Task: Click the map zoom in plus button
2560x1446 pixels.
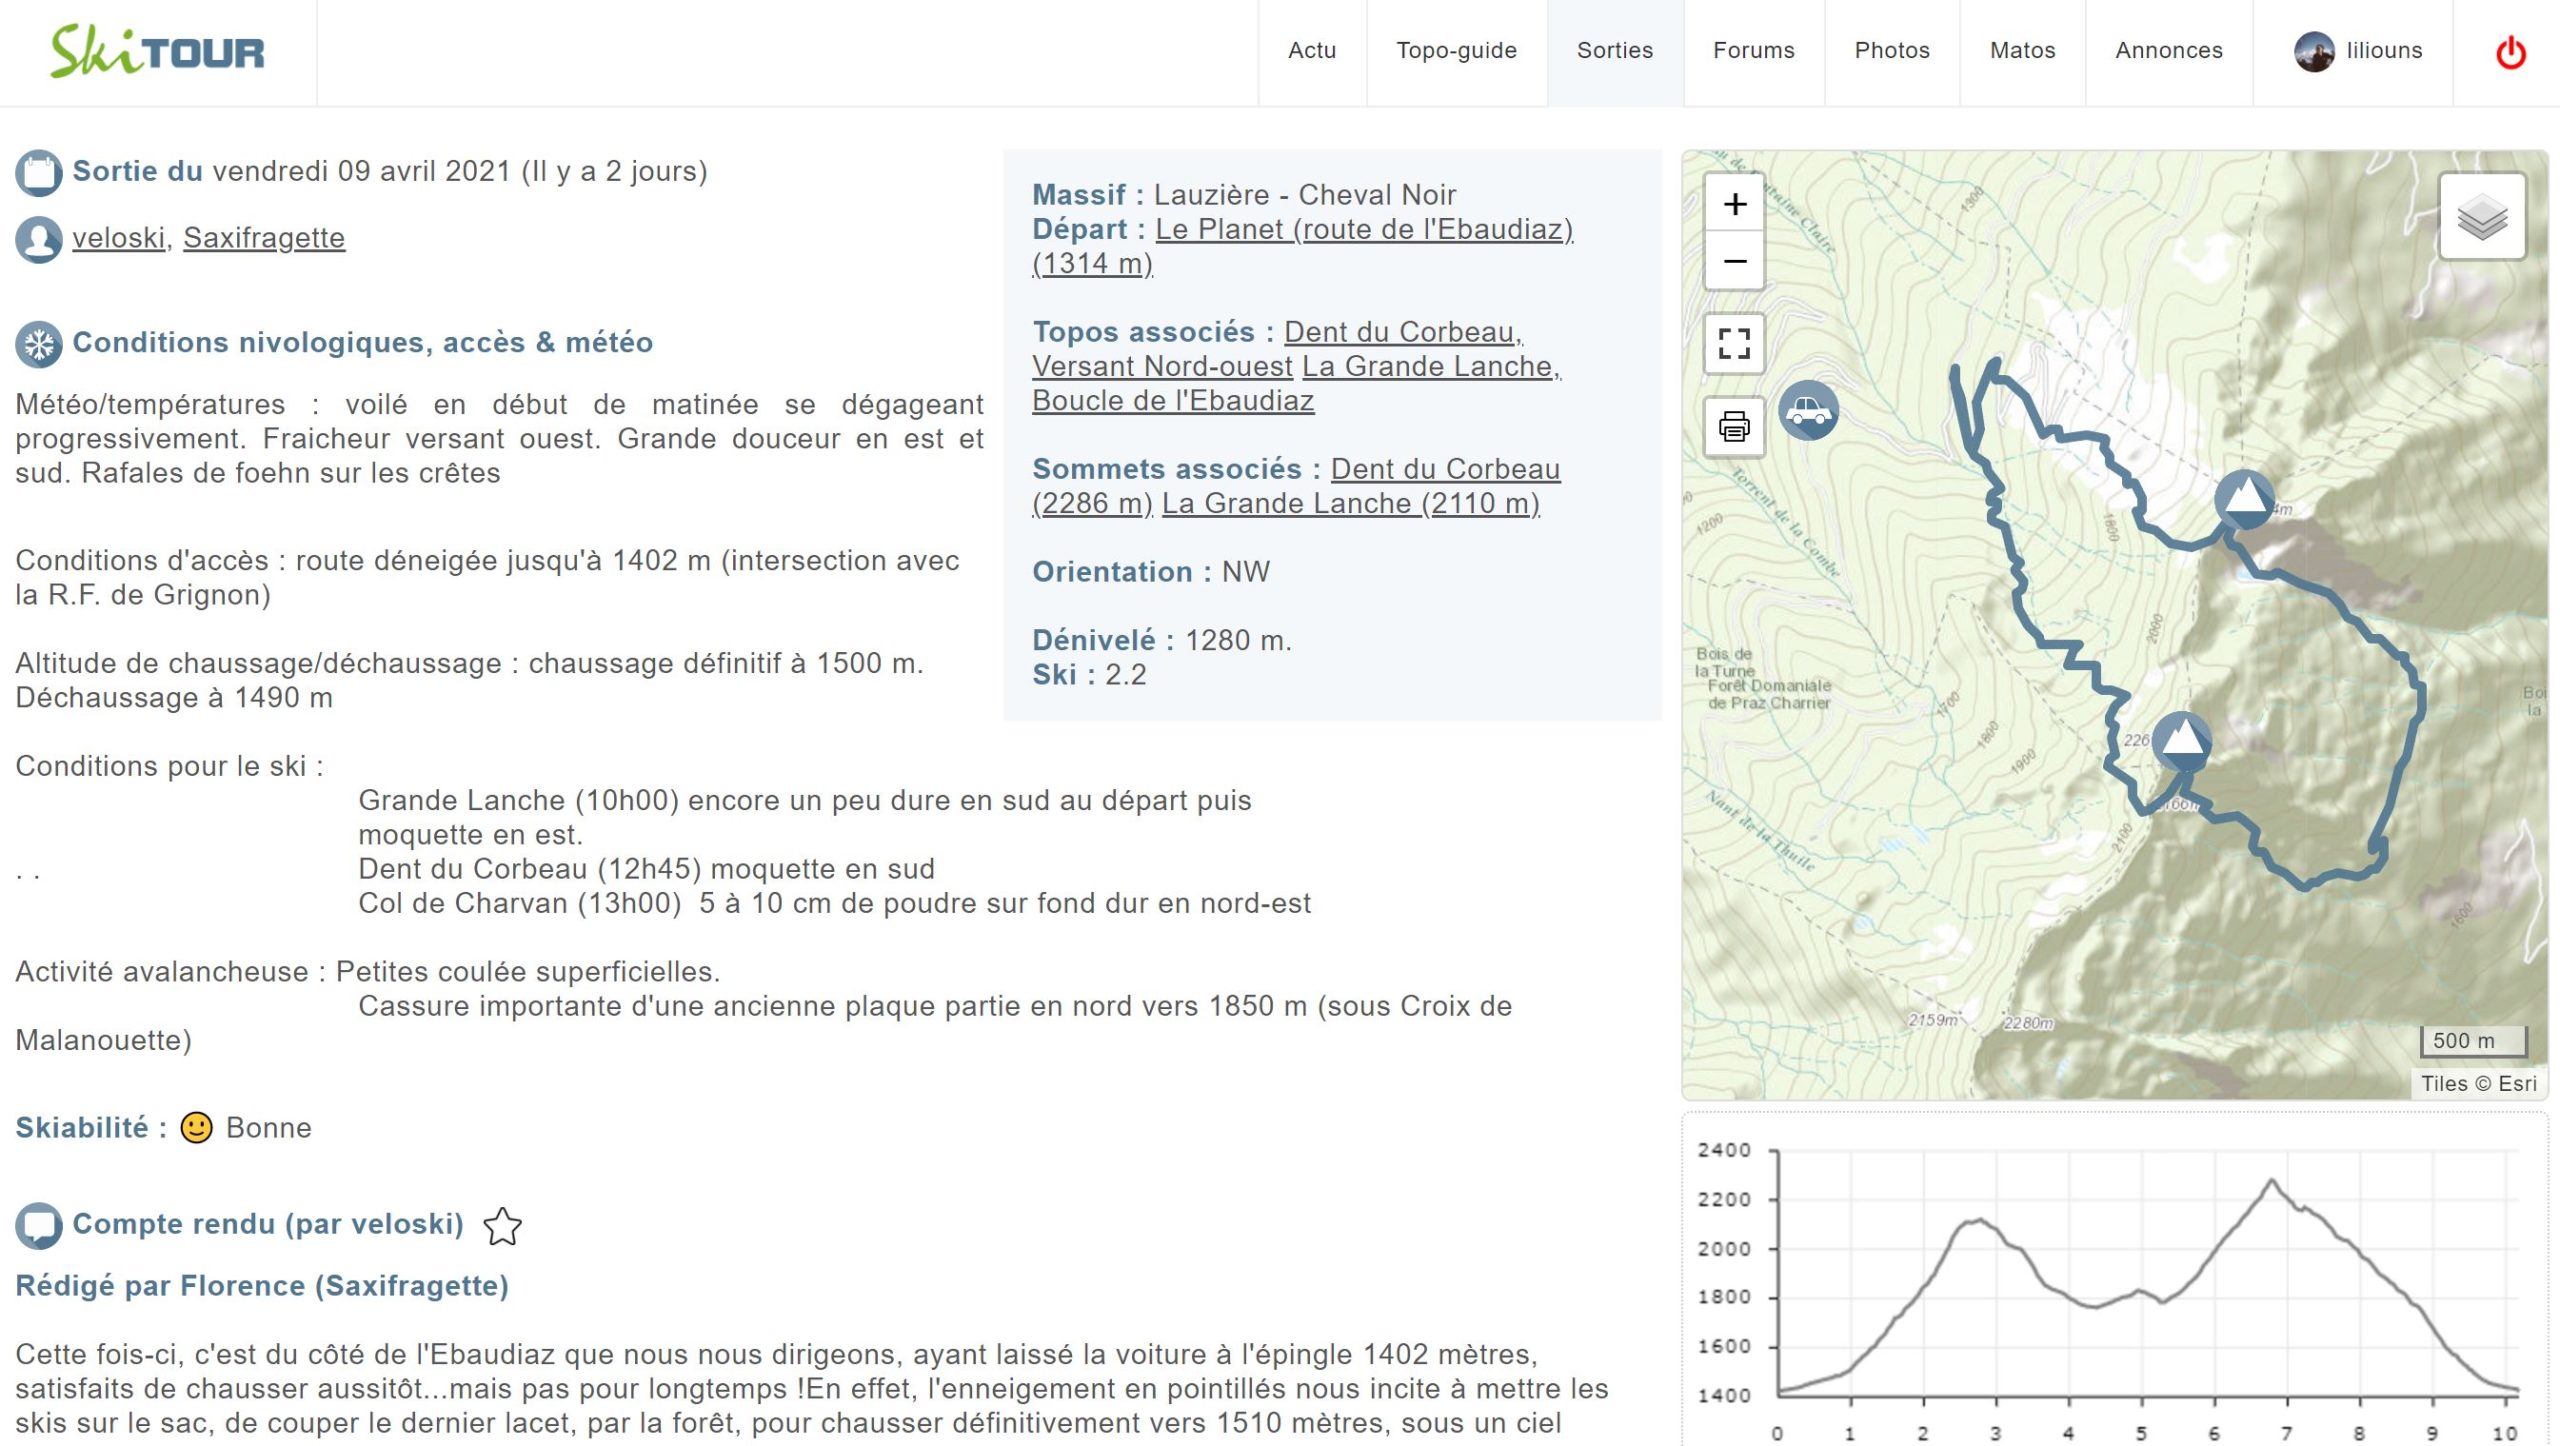Action: [x=1734, y=204]
